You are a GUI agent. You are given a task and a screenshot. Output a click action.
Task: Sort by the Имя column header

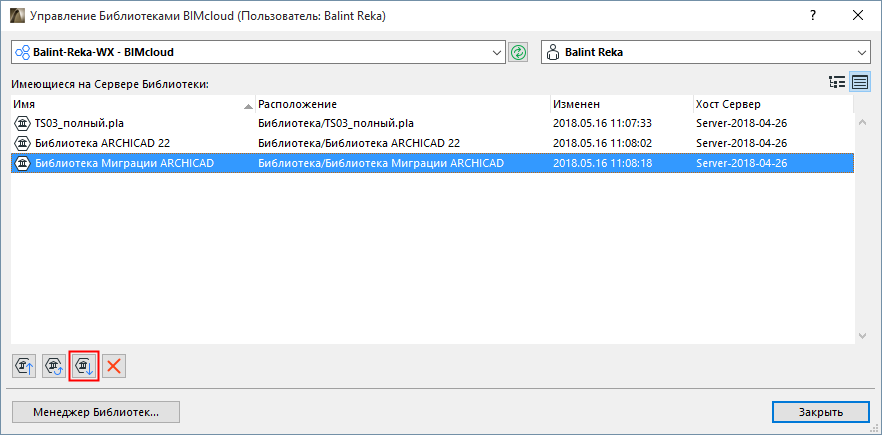133,104
